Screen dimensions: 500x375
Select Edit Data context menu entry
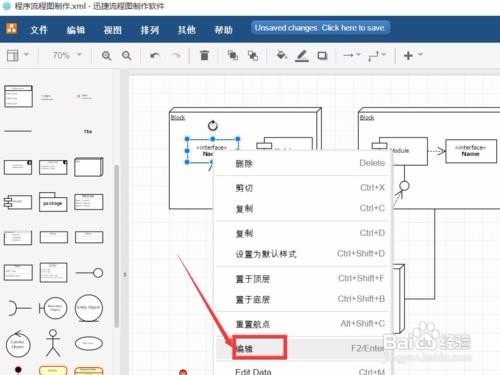[x=303, y=371]
